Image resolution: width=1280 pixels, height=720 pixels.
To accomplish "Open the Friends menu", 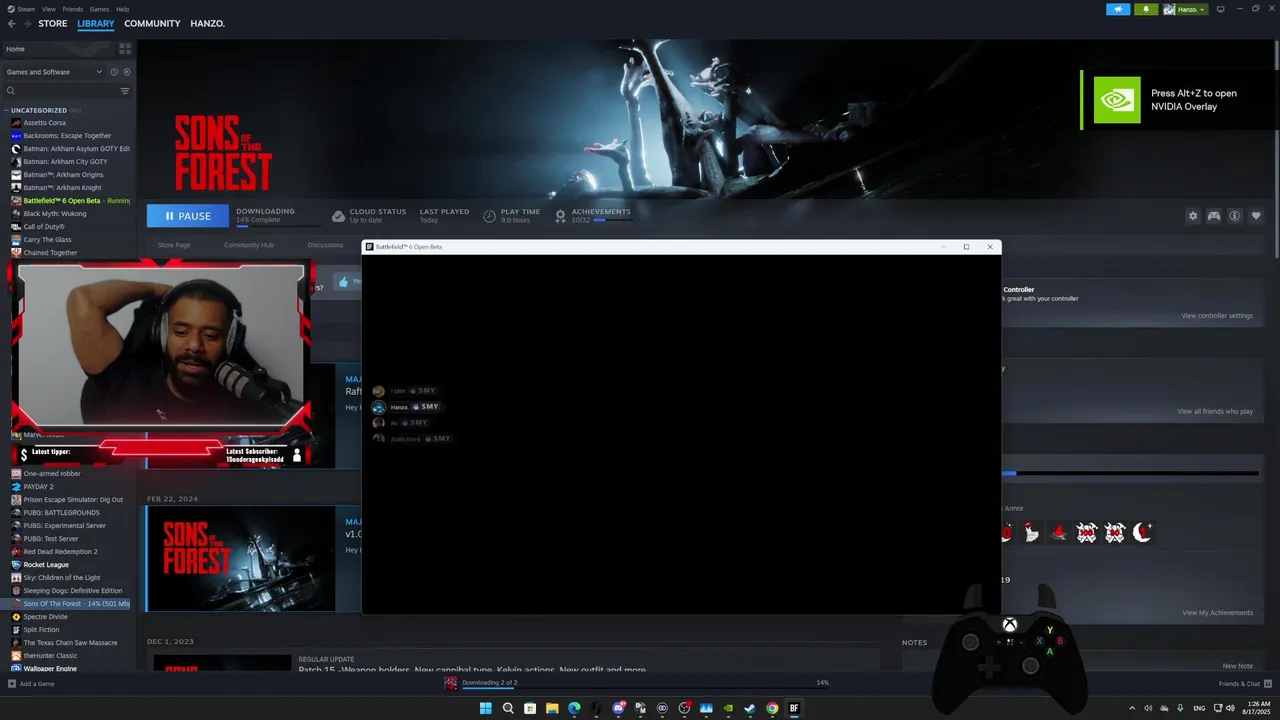I will click(x=73, y=9).
